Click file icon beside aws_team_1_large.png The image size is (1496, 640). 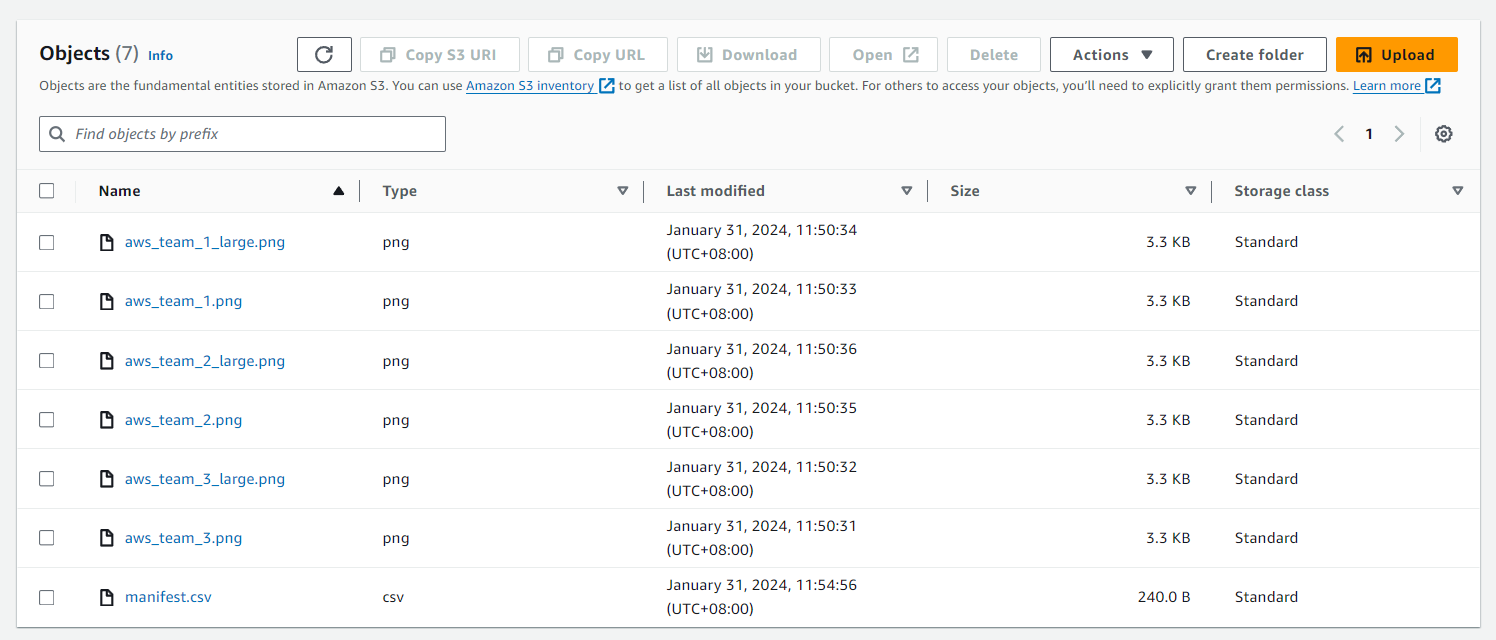pyautogui.click(x=107, y=242)
